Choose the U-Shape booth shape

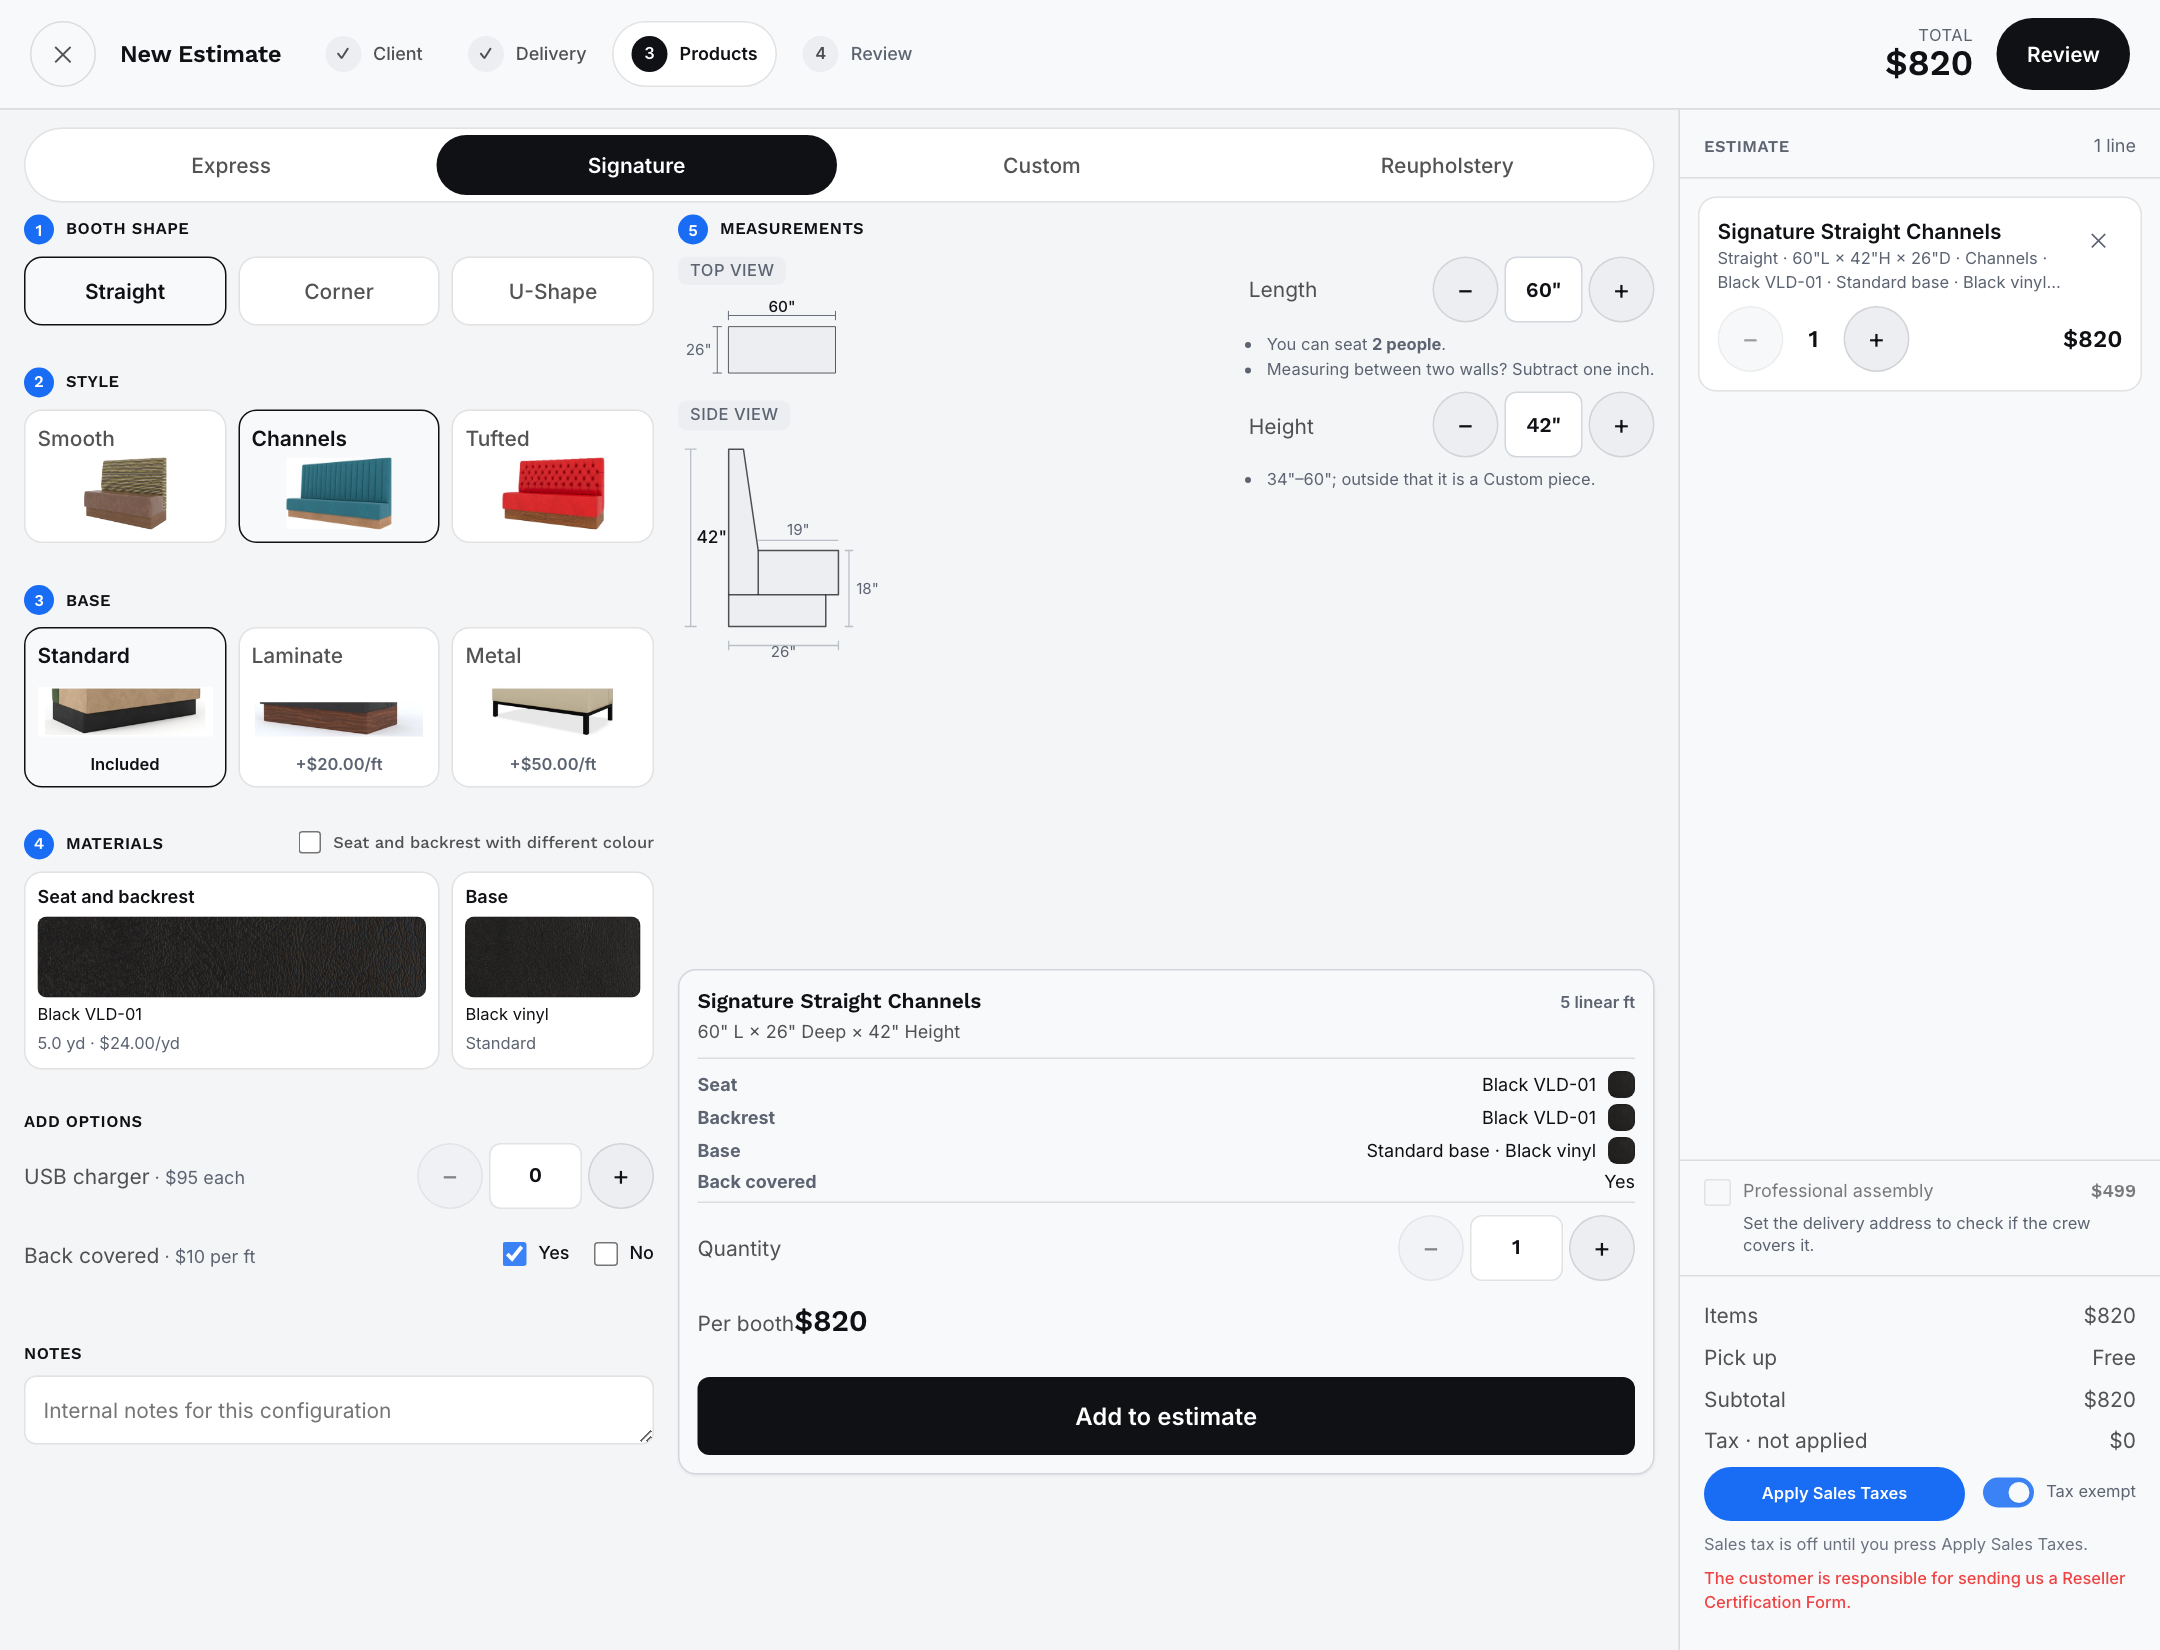[553, 291]
